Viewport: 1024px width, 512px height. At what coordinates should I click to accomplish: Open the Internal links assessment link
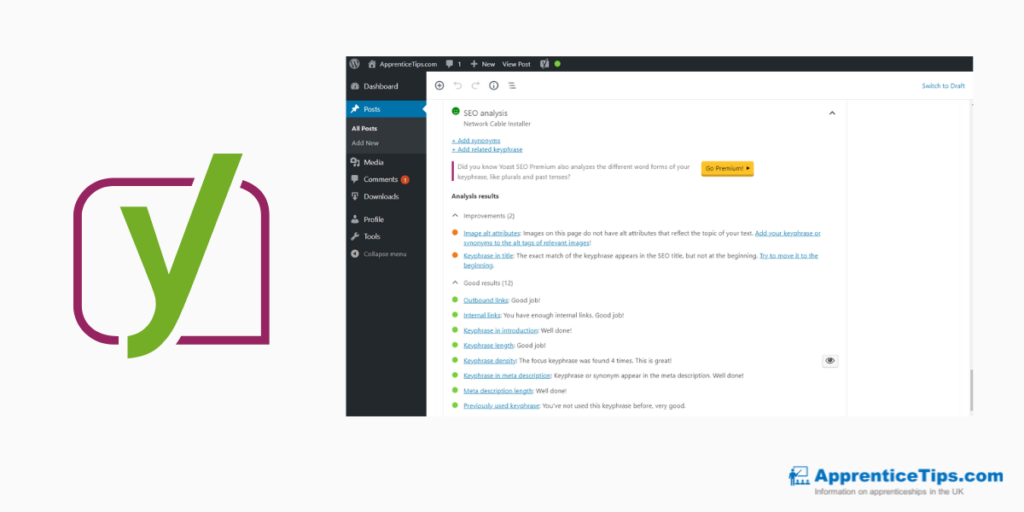click(x=482, y=315)
